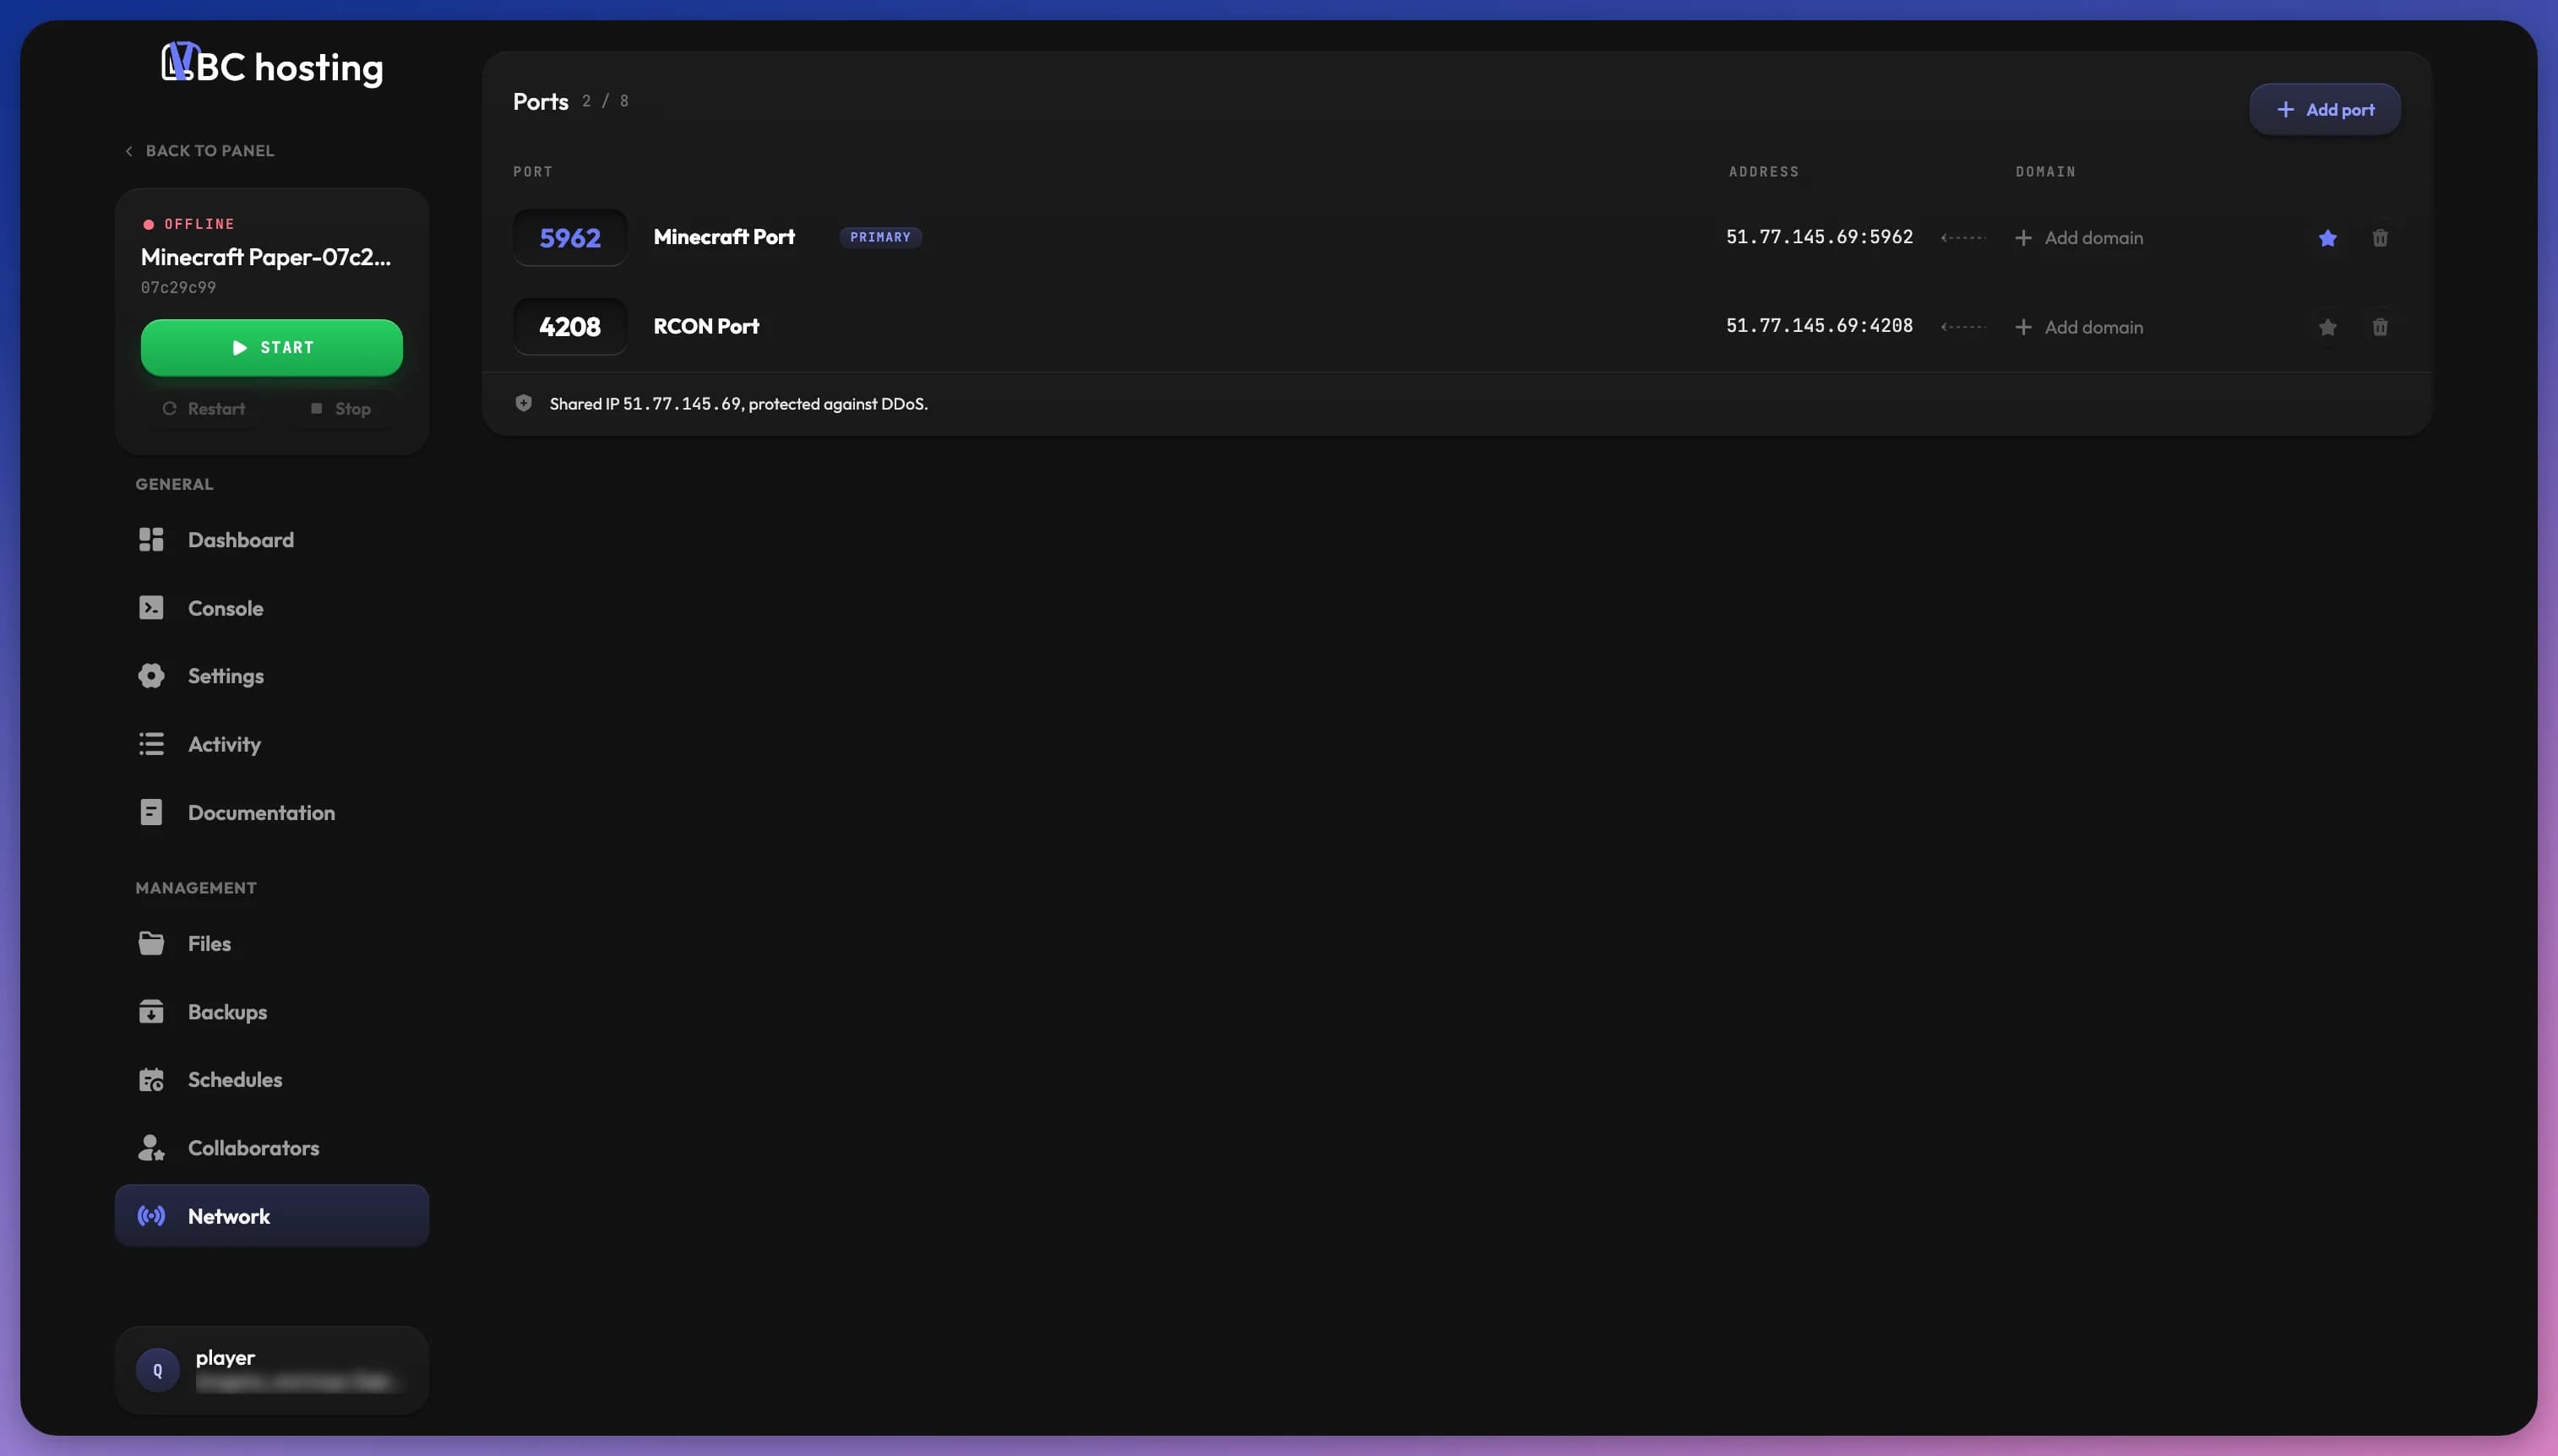Open the player account menu

coord(271,1370)
